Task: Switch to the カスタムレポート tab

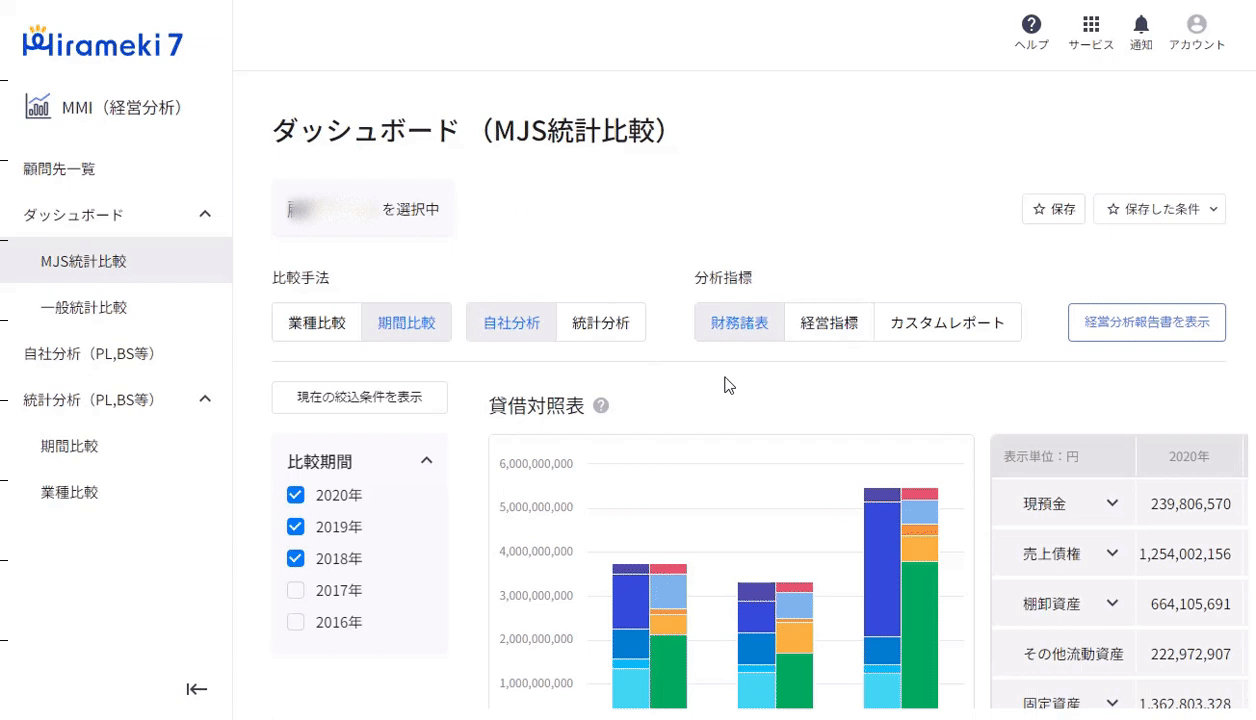Action: (947, 323)
